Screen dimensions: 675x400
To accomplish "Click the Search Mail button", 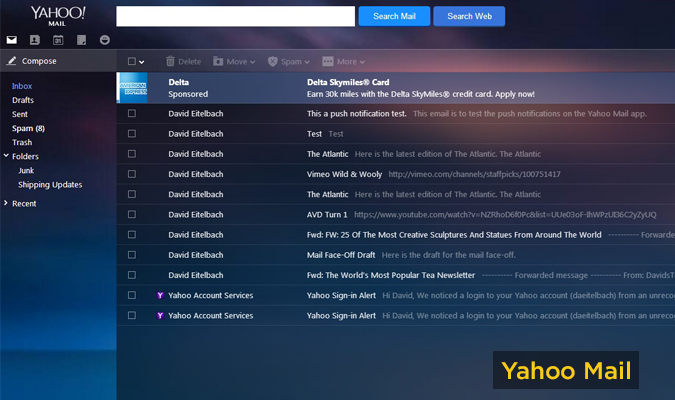I will click(394, 16).
